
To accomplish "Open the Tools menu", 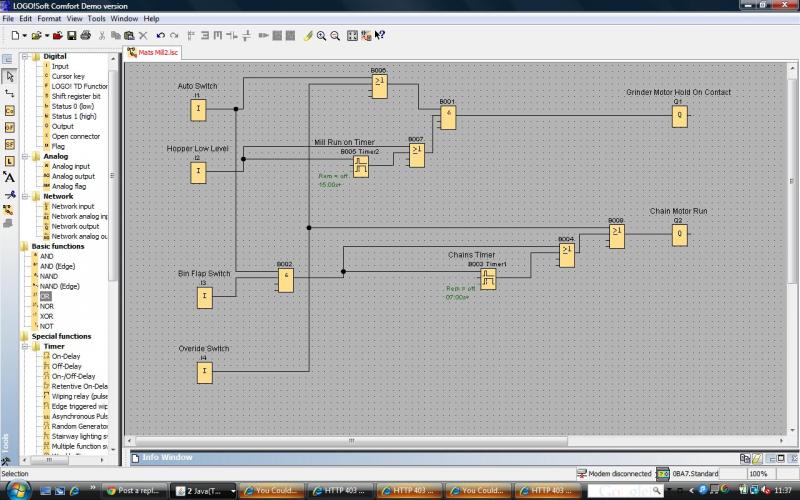I will pyautogui.click(x=96, y=18).
